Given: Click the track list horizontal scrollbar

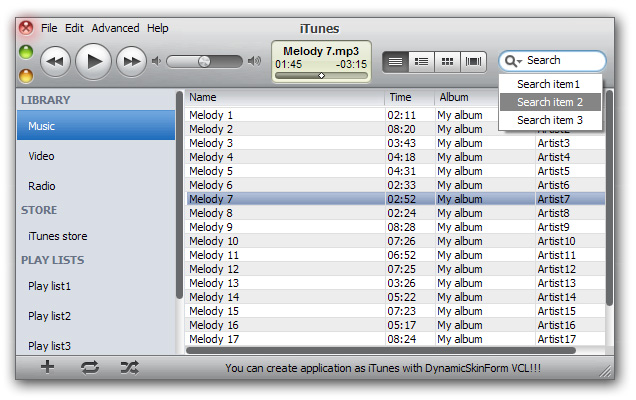Looking at the screenshot, I should coord(380,351).
